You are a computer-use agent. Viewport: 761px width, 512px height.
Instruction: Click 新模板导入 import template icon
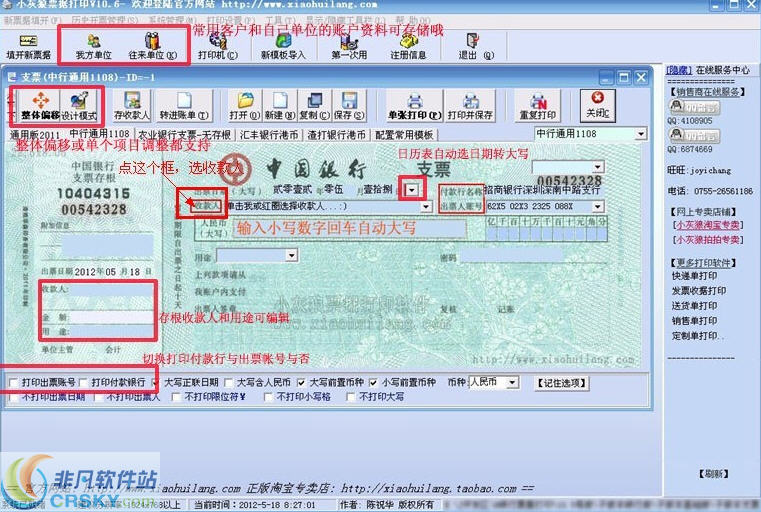(283, 47)
